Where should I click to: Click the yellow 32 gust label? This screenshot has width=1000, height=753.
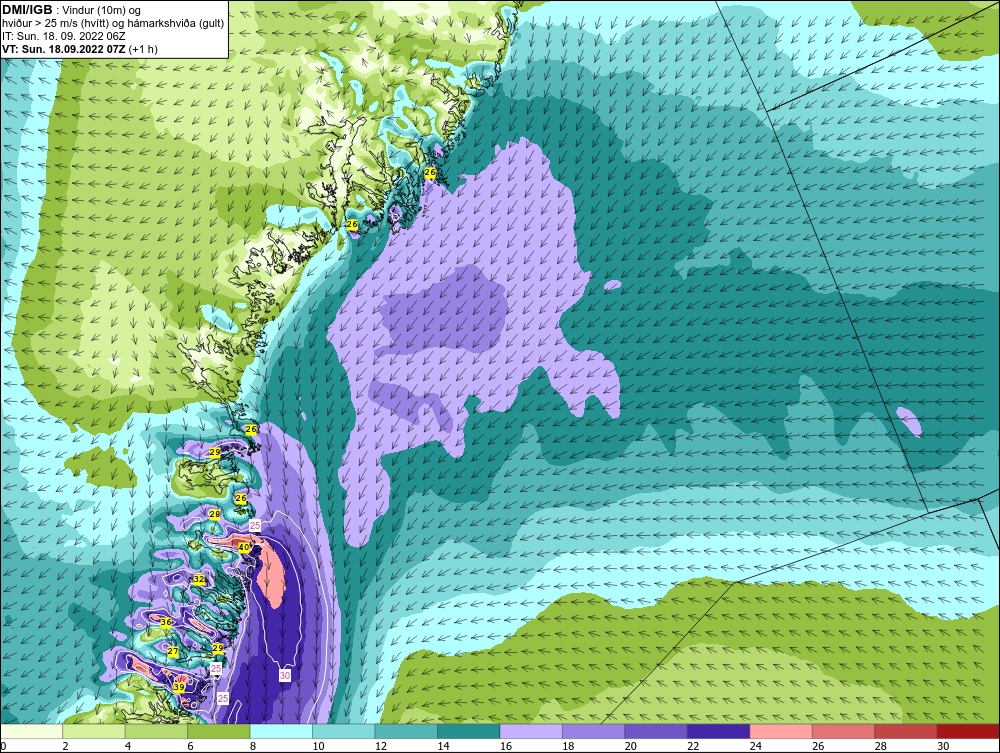199,580
